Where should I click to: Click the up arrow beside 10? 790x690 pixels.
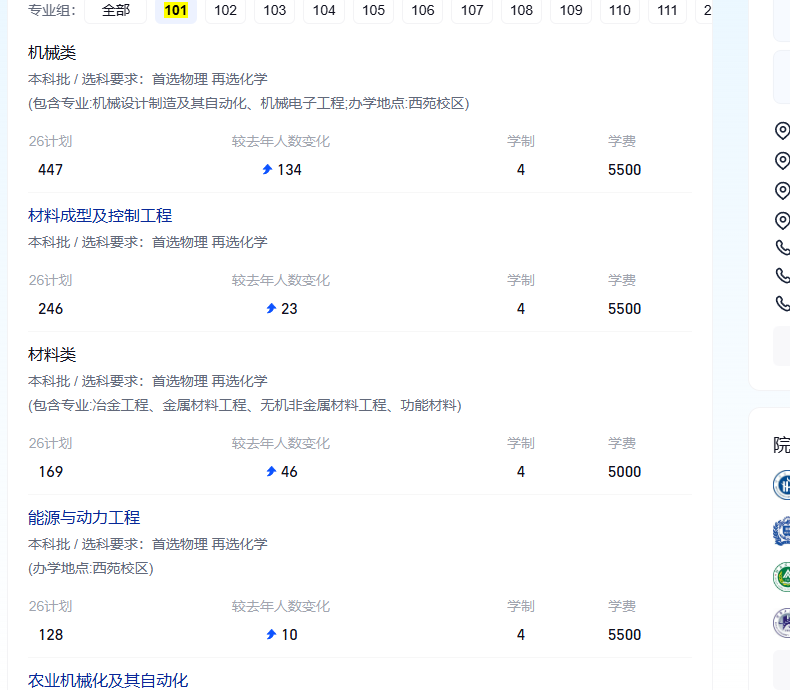pos(271,634)
